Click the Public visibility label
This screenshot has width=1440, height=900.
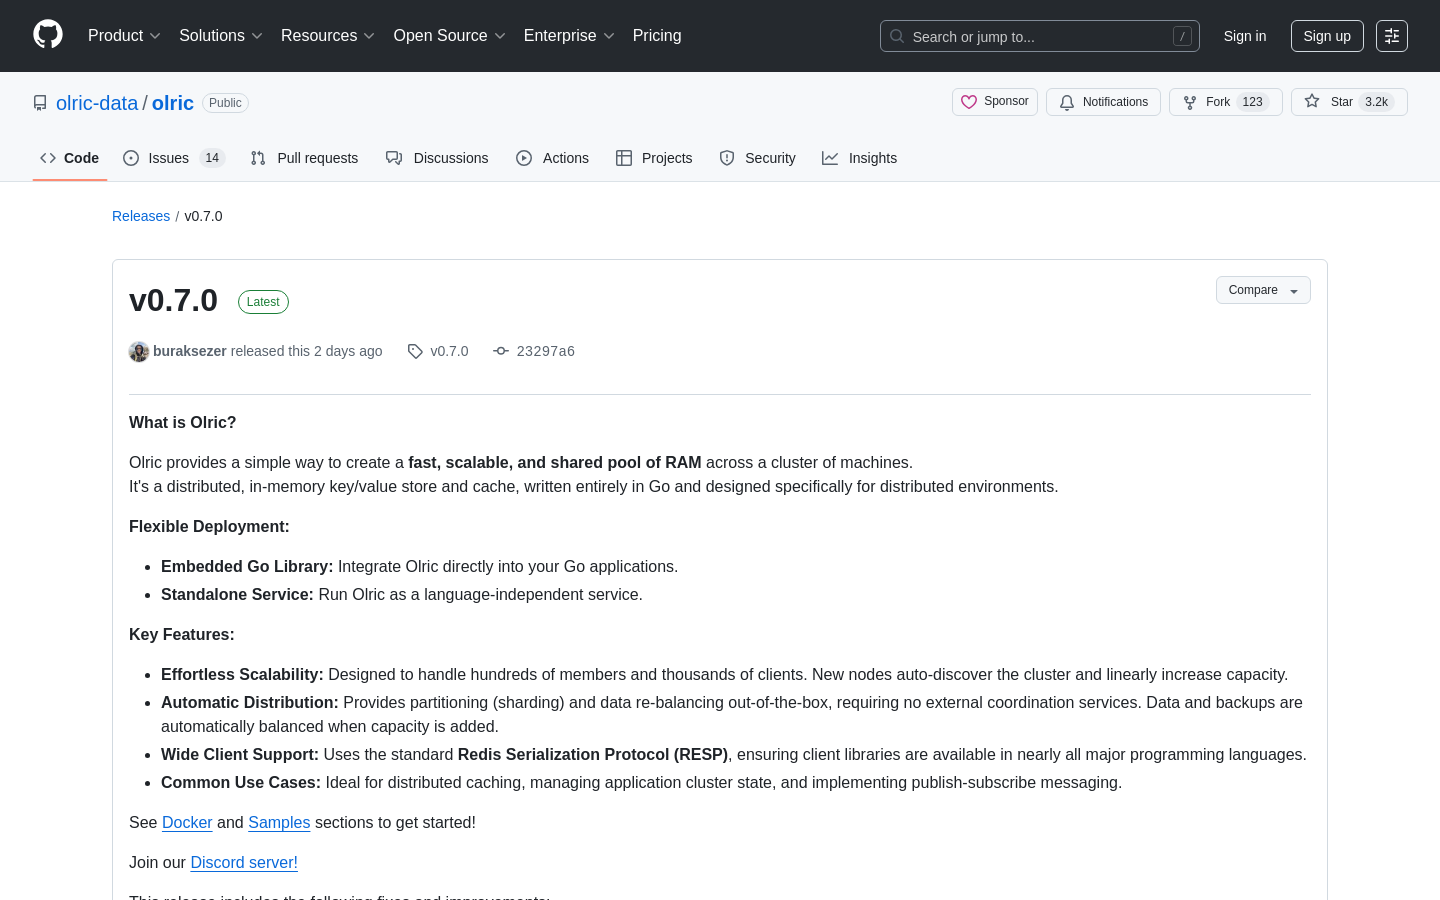click(225, 103)
